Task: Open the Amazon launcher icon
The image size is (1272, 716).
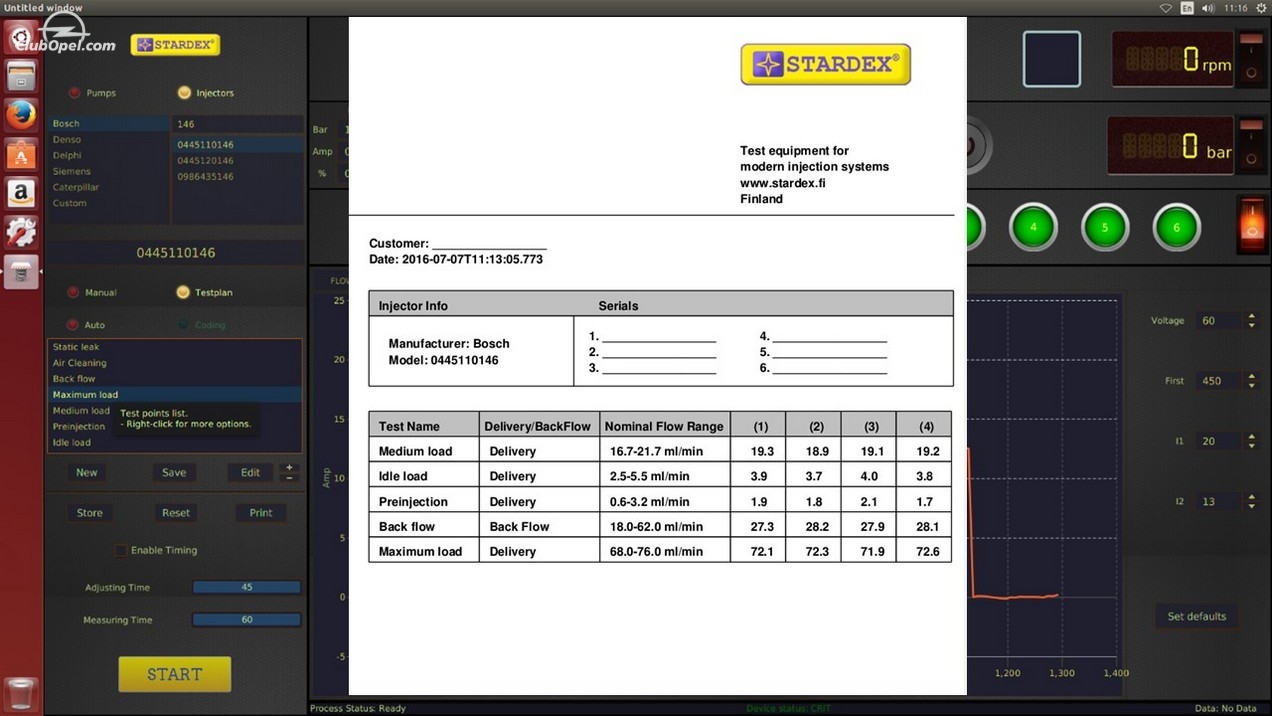Action: [21, 193]
